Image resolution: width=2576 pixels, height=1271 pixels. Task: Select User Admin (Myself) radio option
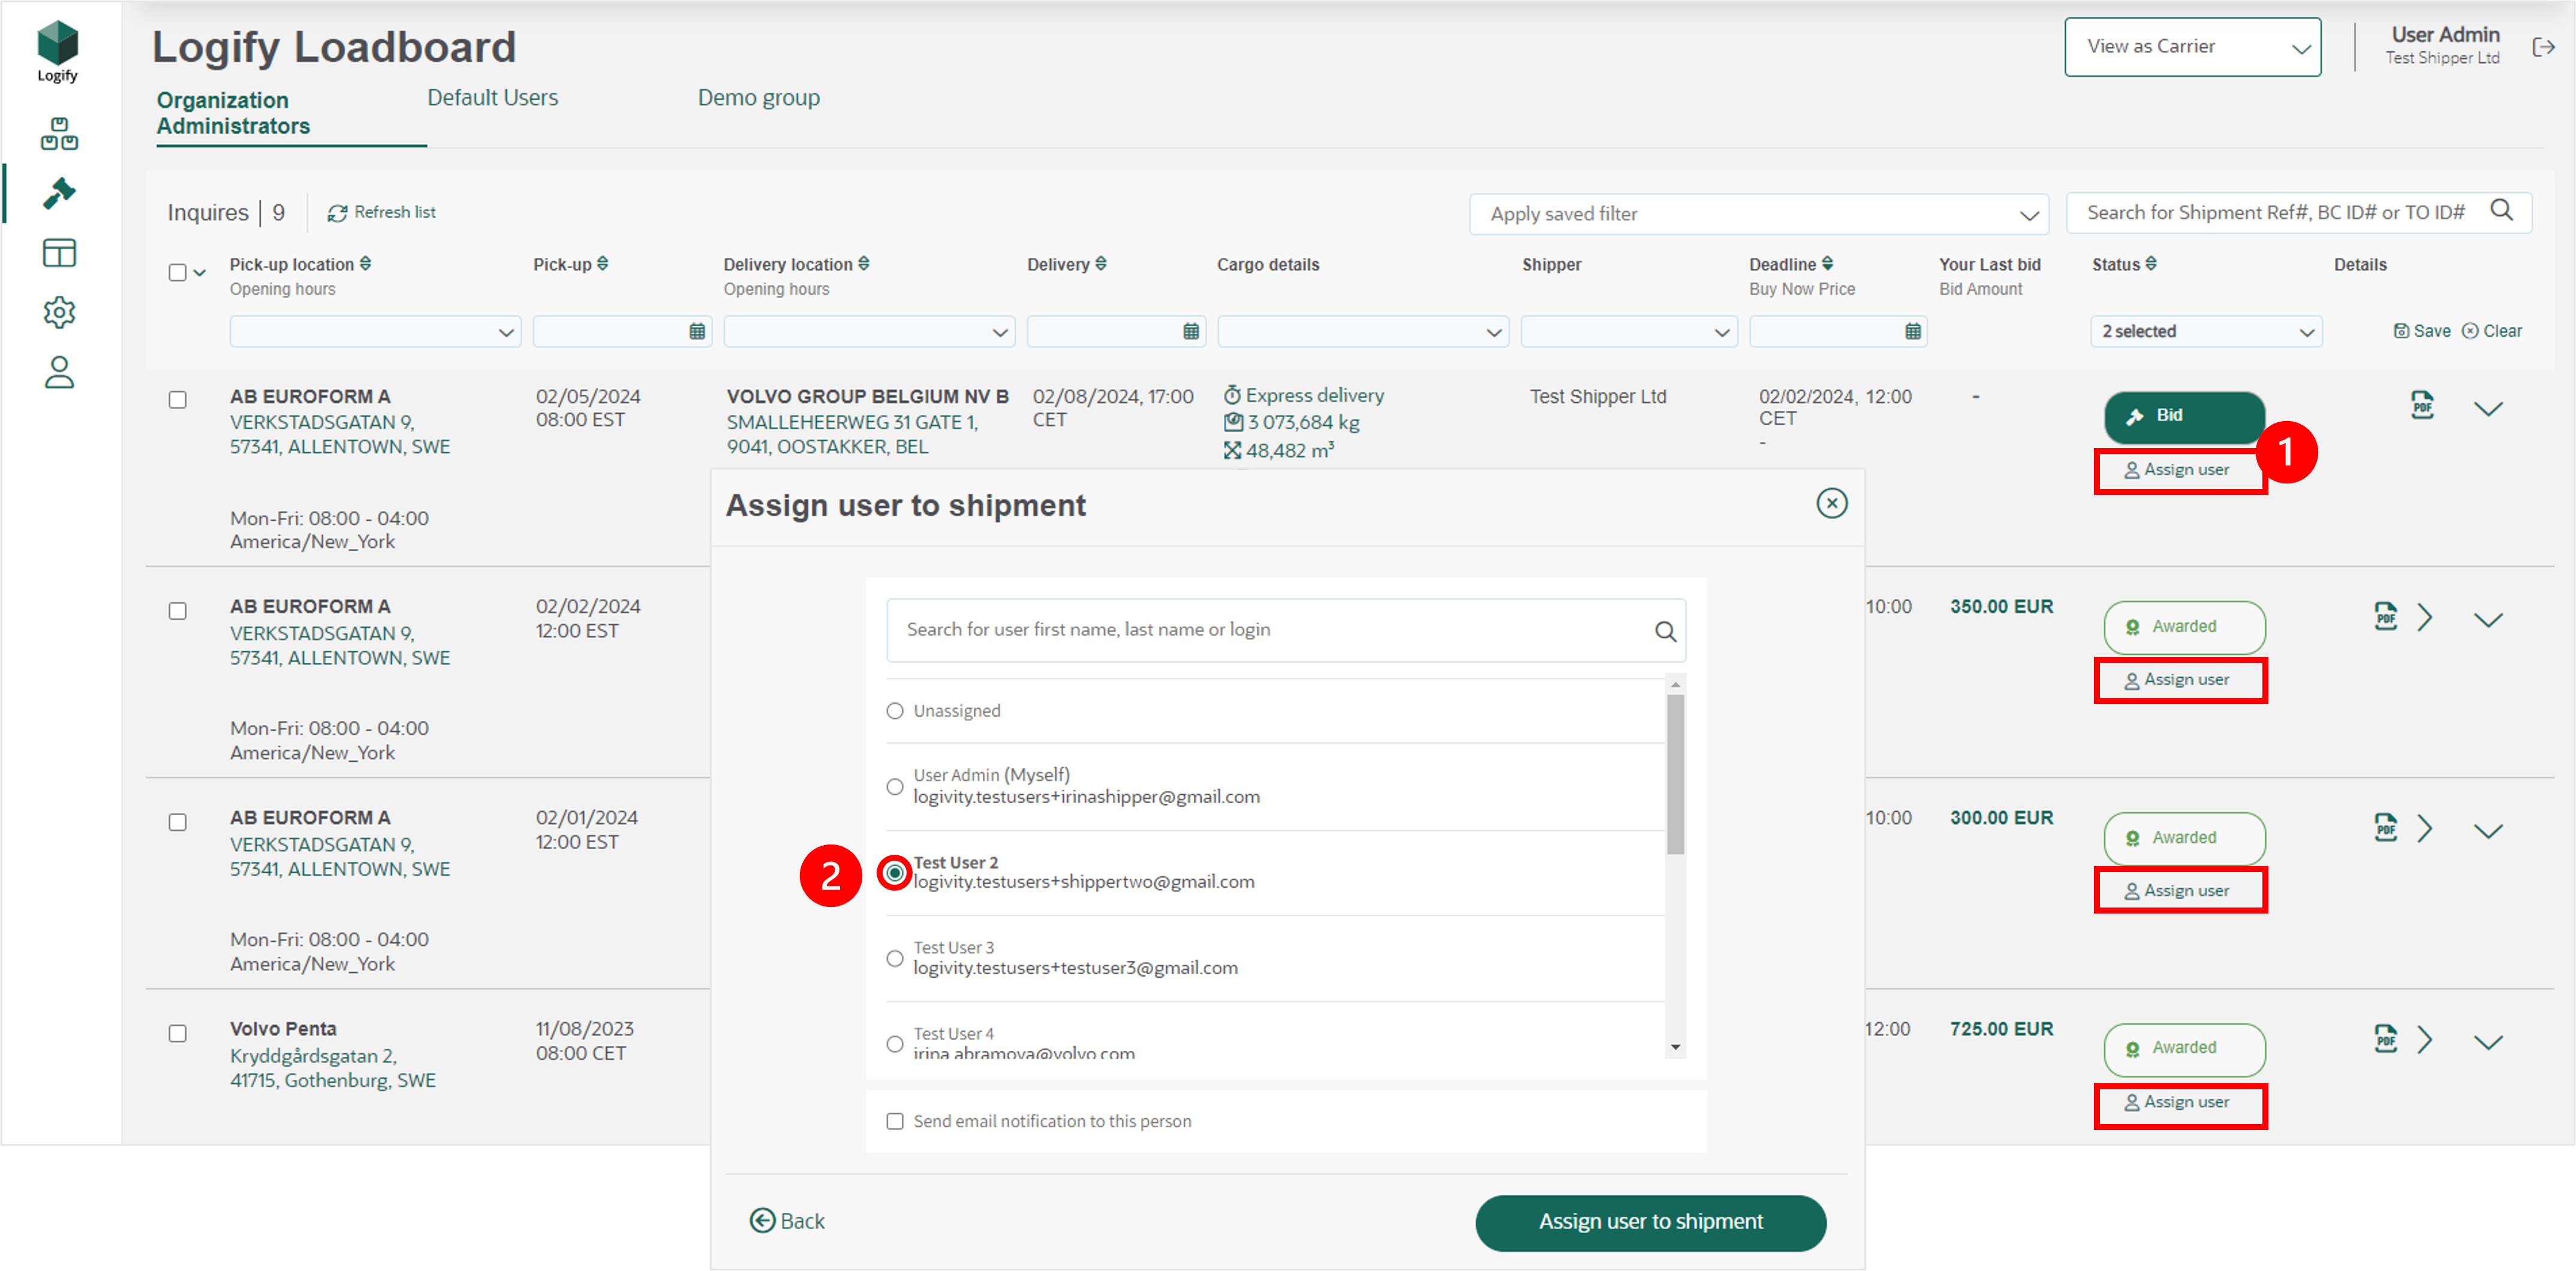895,787
